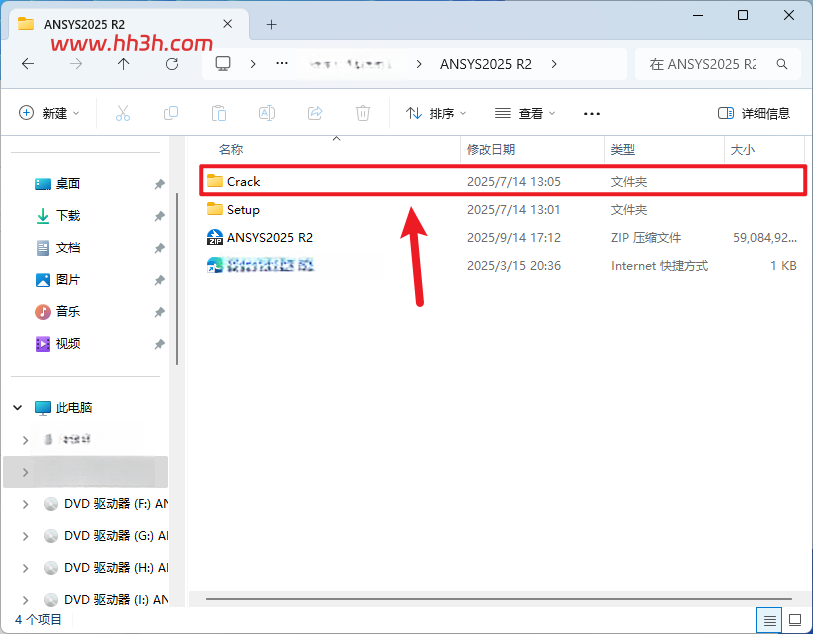Sort by 修改日期 column header
The width and height of the screenshot is (813, 634).
[490, 150]
